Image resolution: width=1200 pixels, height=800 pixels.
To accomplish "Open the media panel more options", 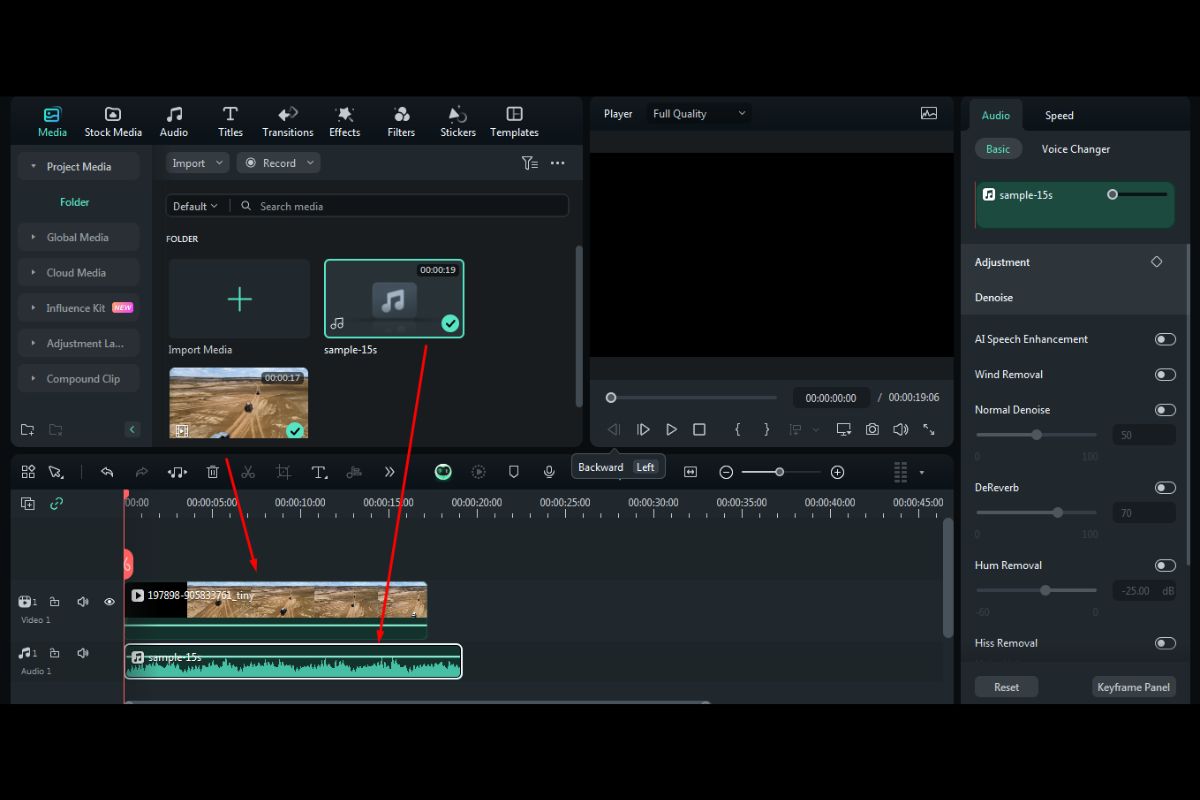I will point(558,163).
